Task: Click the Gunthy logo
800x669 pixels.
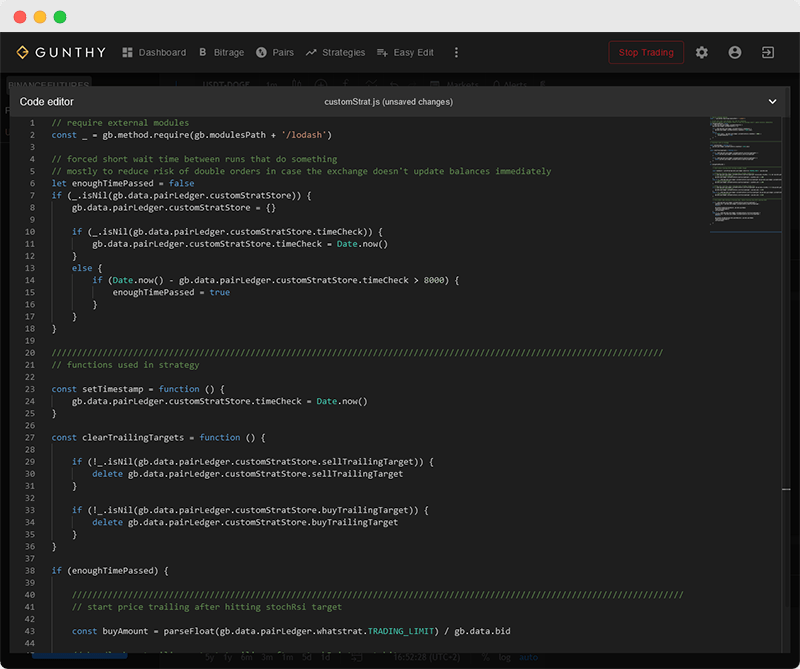Action: point(61,53)
